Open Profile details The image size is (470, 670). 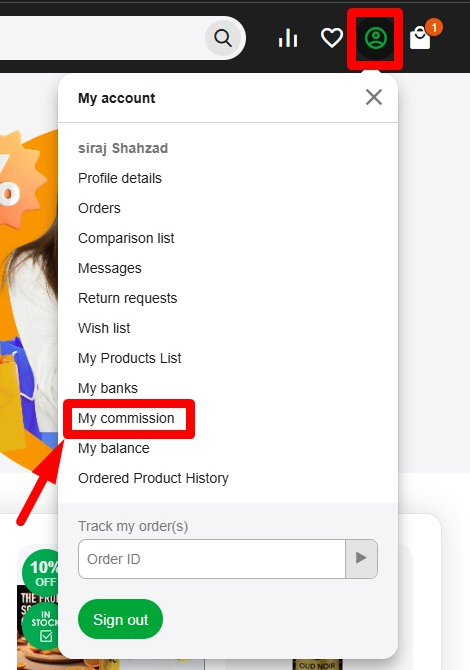[x=120, y=178]
